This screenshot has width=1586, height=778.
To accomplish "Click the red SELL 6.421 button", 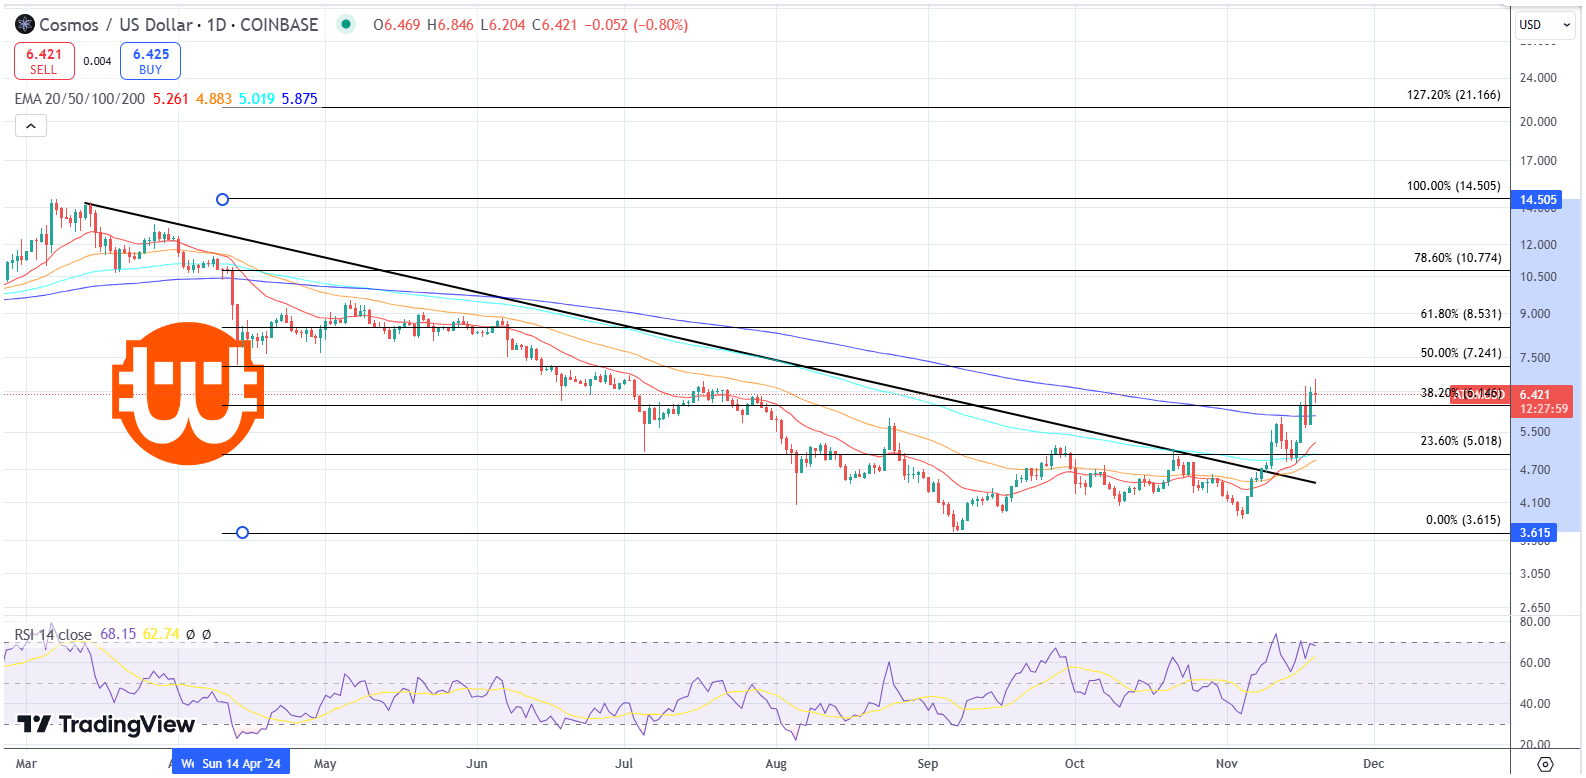I will (x=44, y=61).
